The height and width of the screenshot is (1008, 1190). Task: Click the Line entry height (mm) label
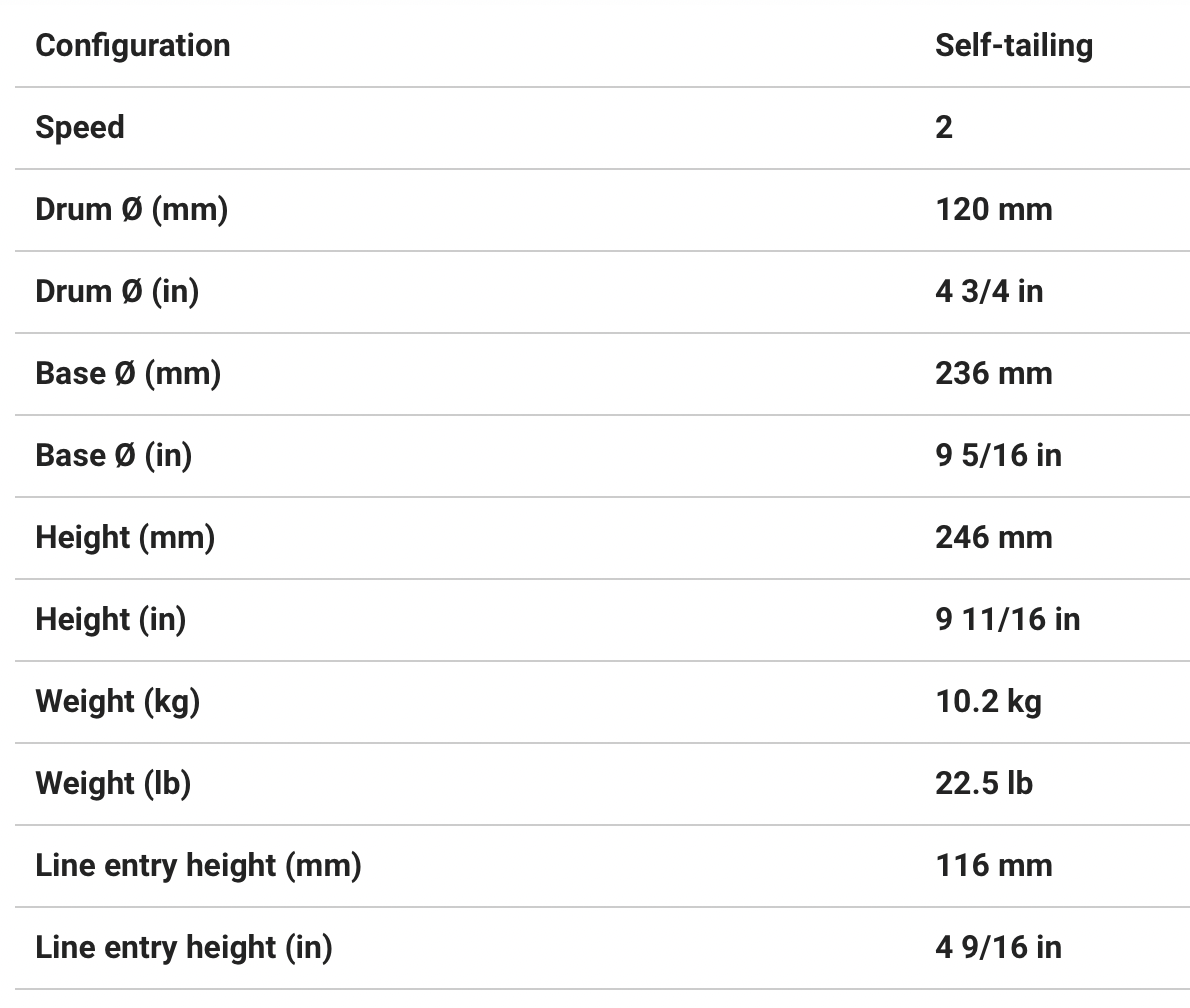(x=198, y=866)
